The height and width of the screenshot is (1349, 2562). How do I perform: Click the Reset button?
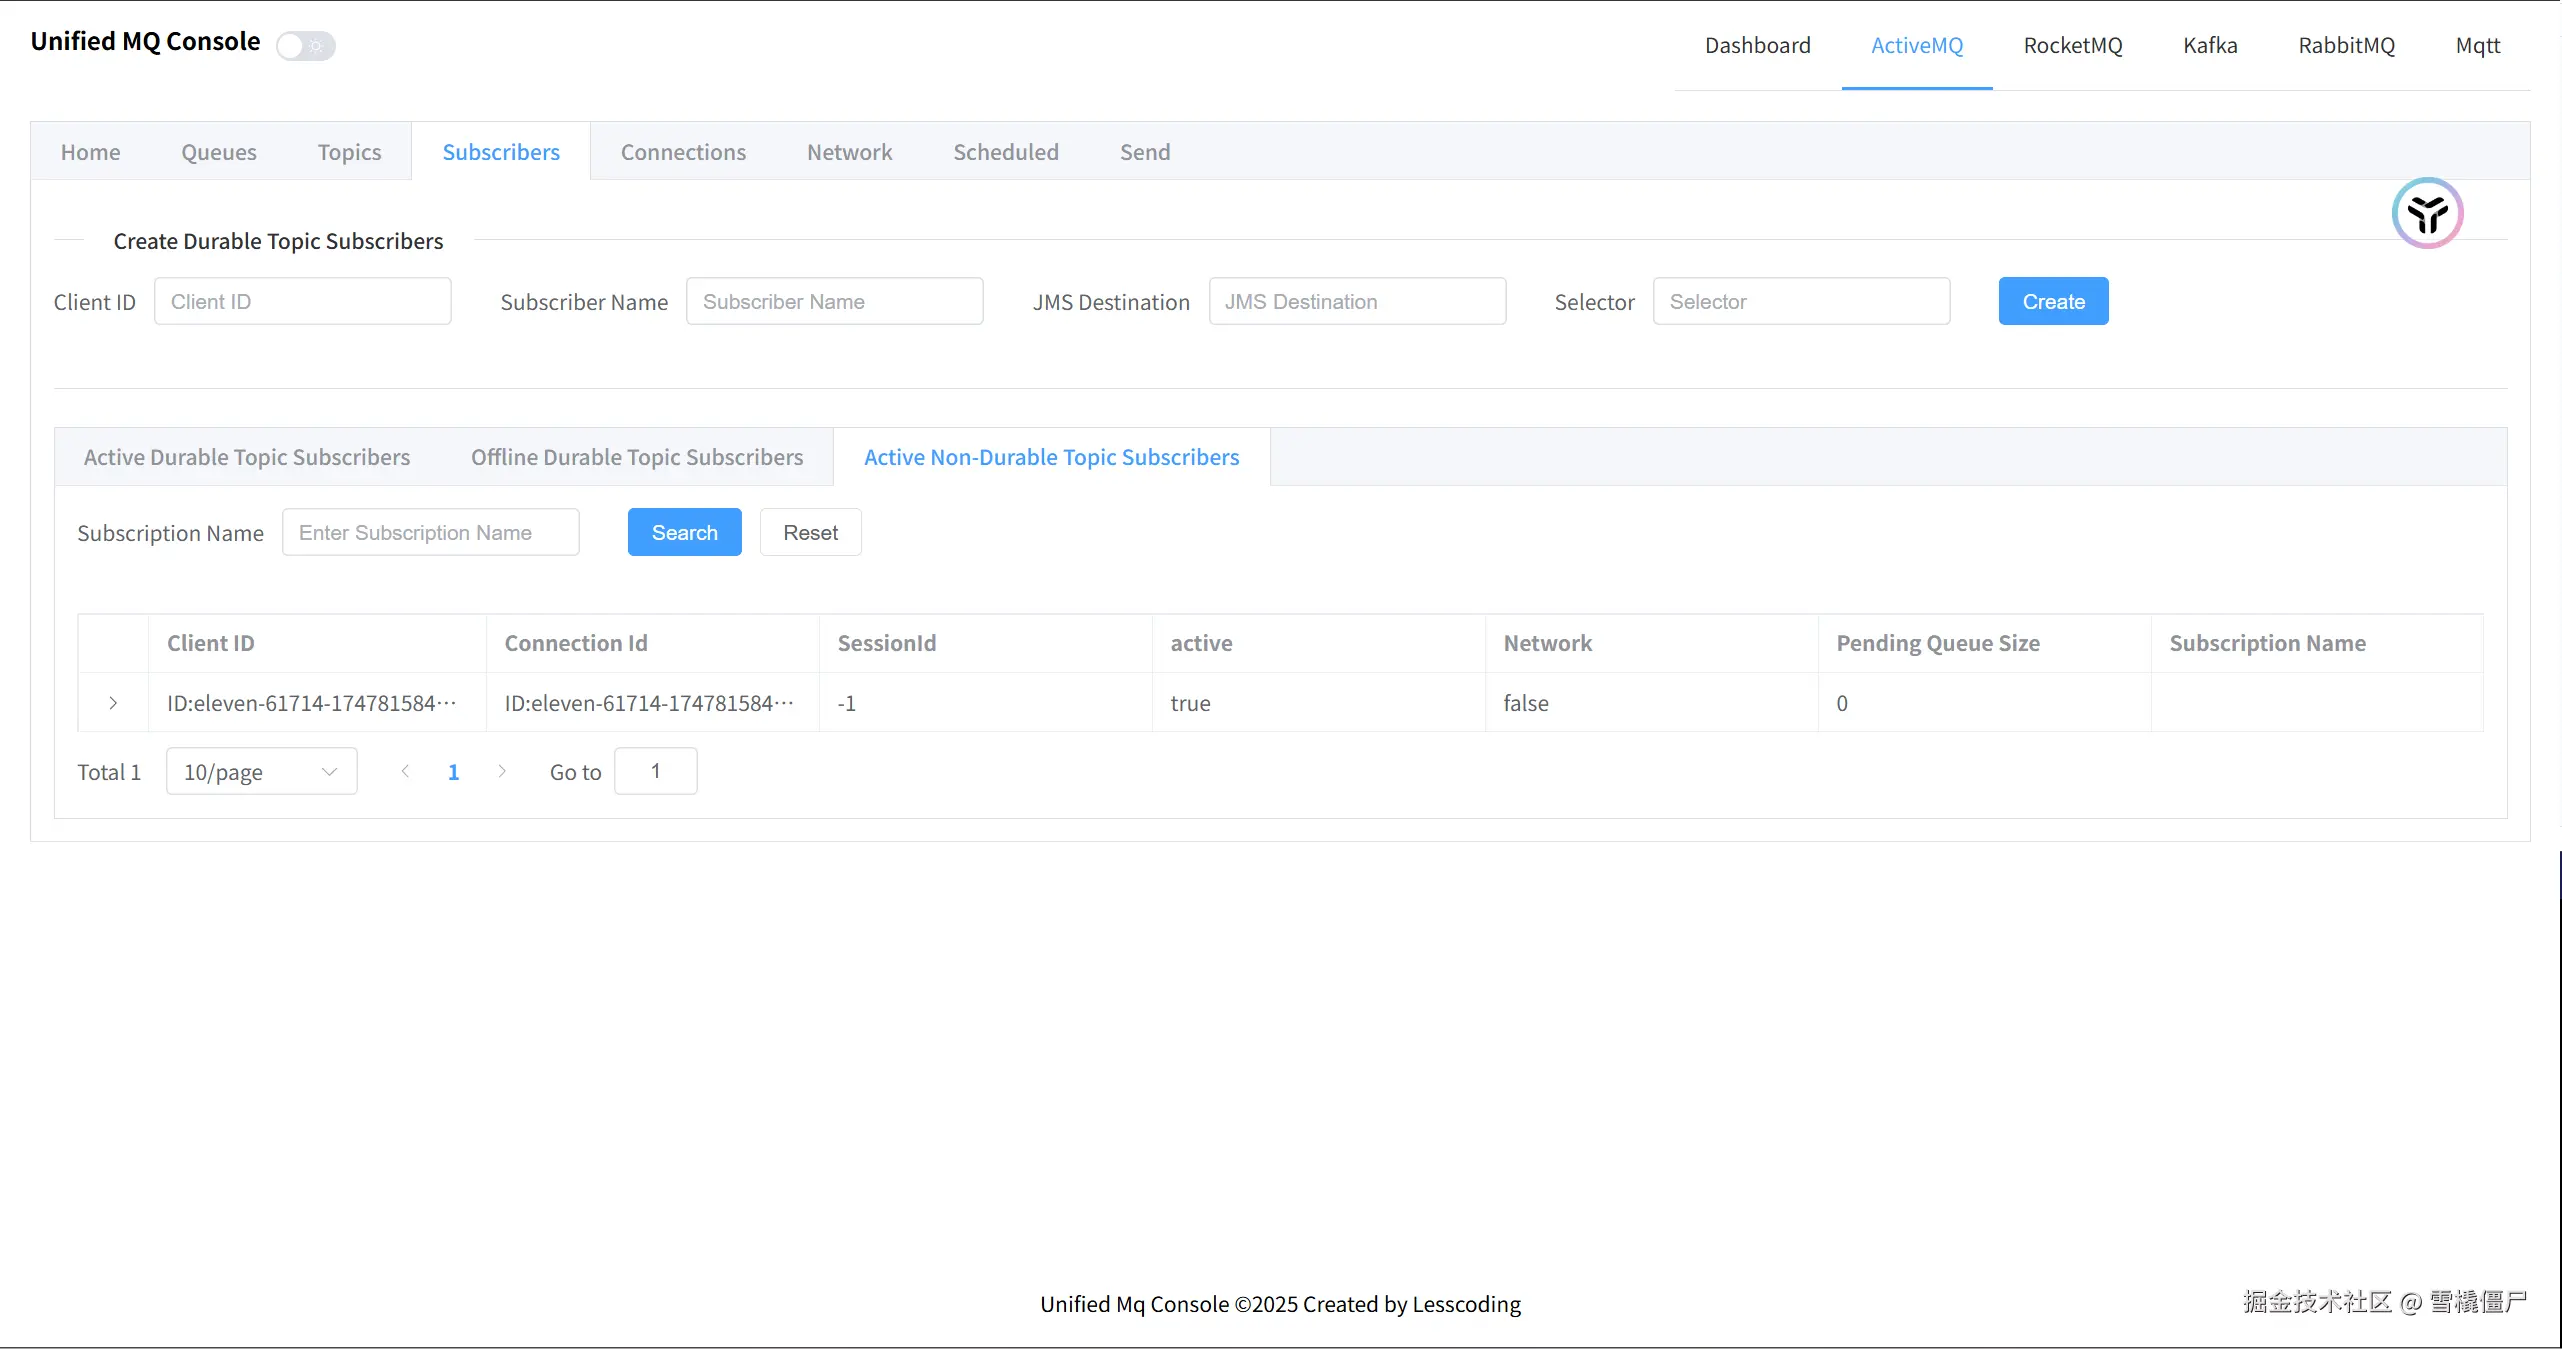810,532
